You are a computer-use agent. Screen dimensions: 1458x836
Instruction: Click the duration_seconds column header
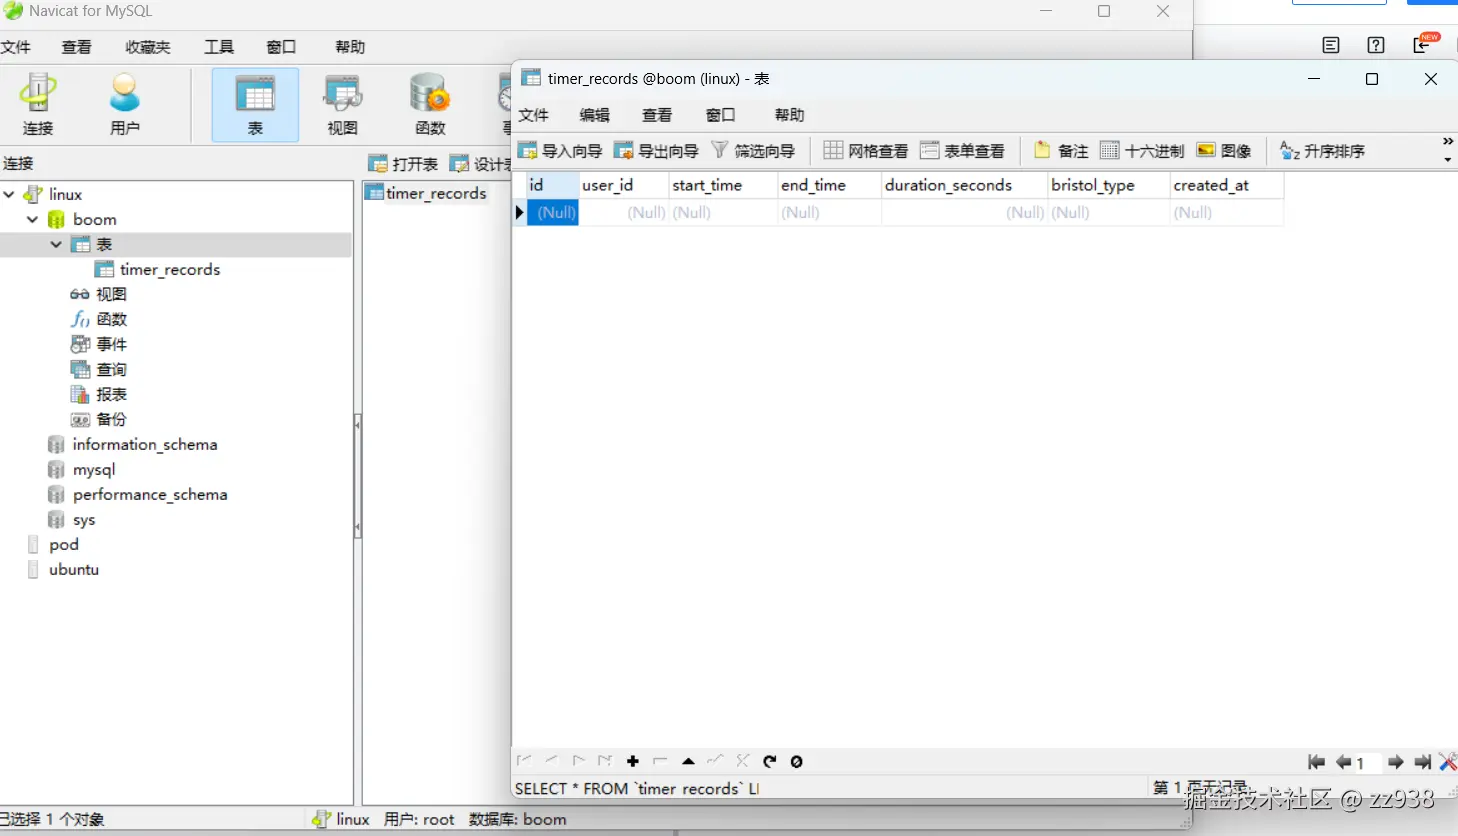click(x=965, y=185)
